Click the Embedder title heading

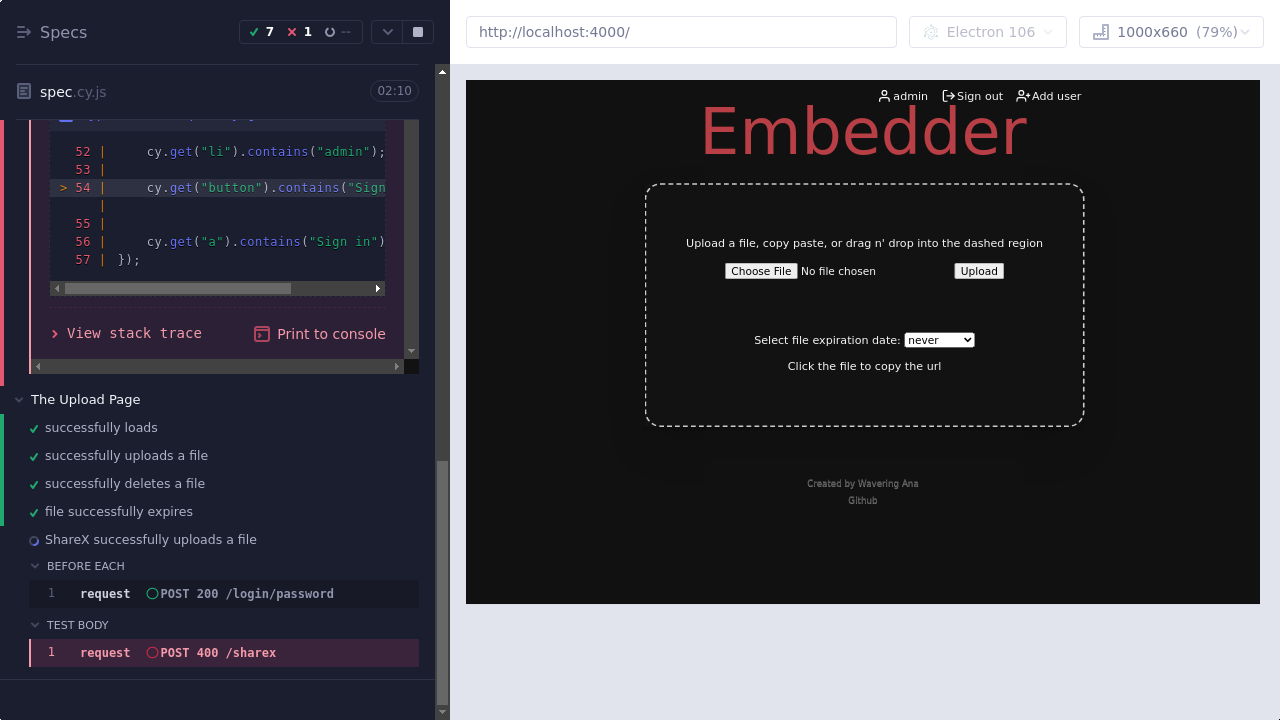pos(863,132)
